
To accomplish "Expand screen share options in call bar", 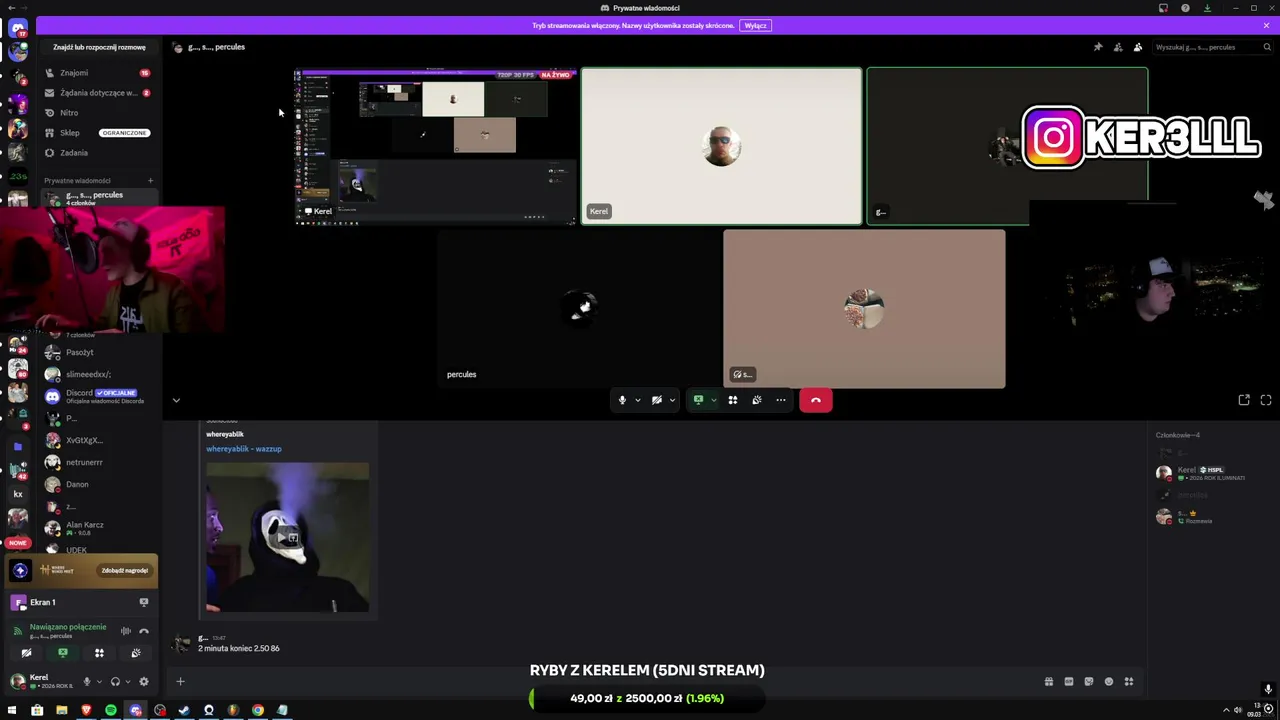I will 713,400.
